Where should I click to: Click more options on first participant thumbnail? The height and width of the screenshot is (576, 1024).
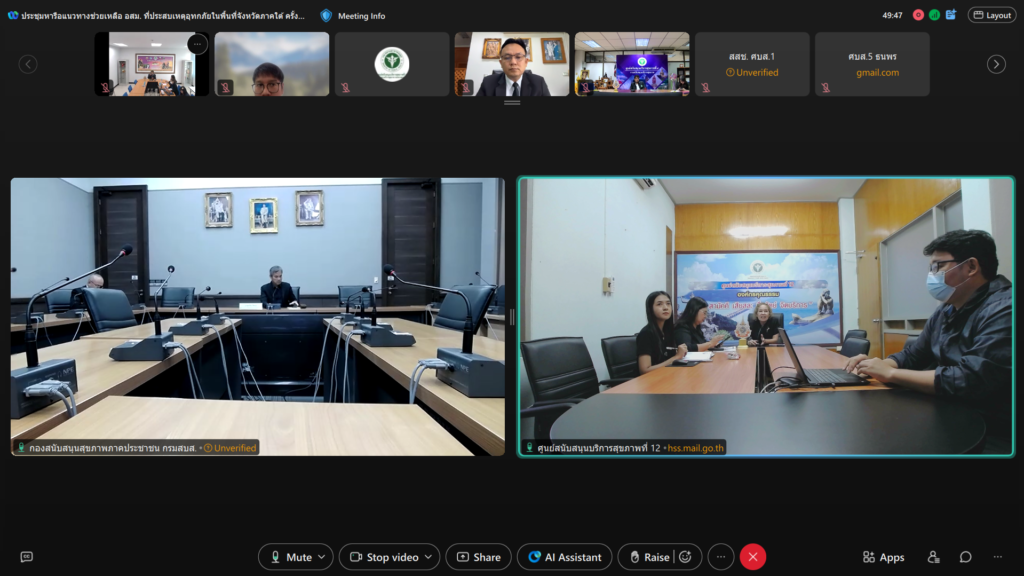pyautogui.click(x=197, y=44)
